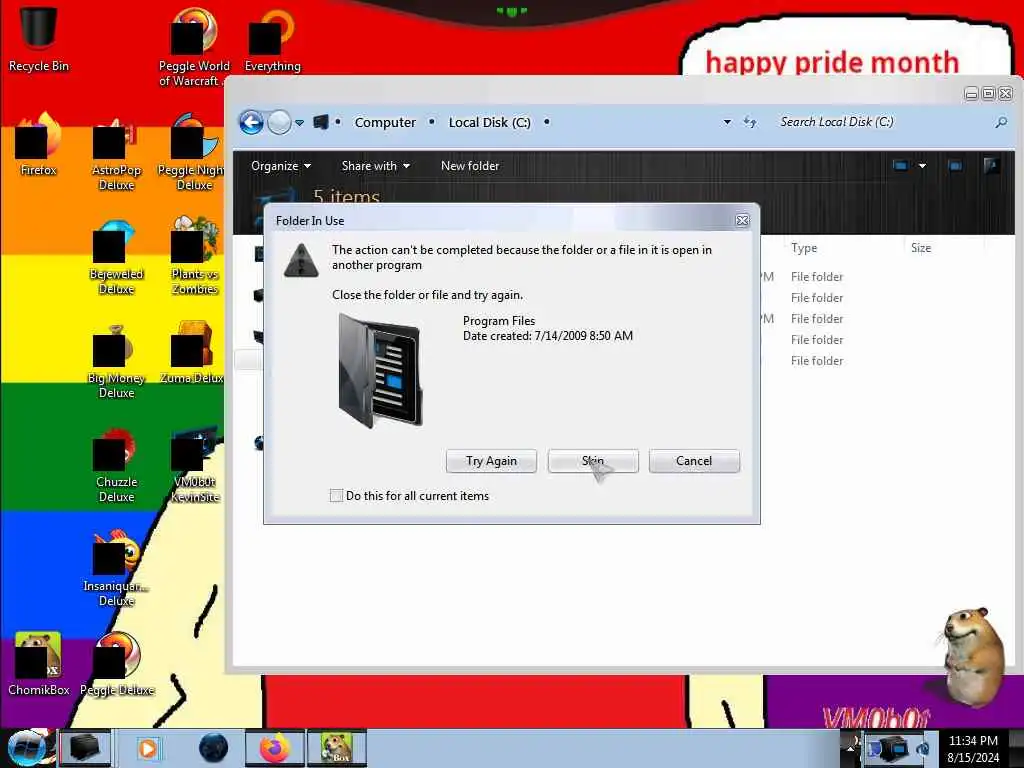Screen dimensions: 1024x768
Task: Open the Recycle Bin desktop icon
Action: (x=38, y=38)
